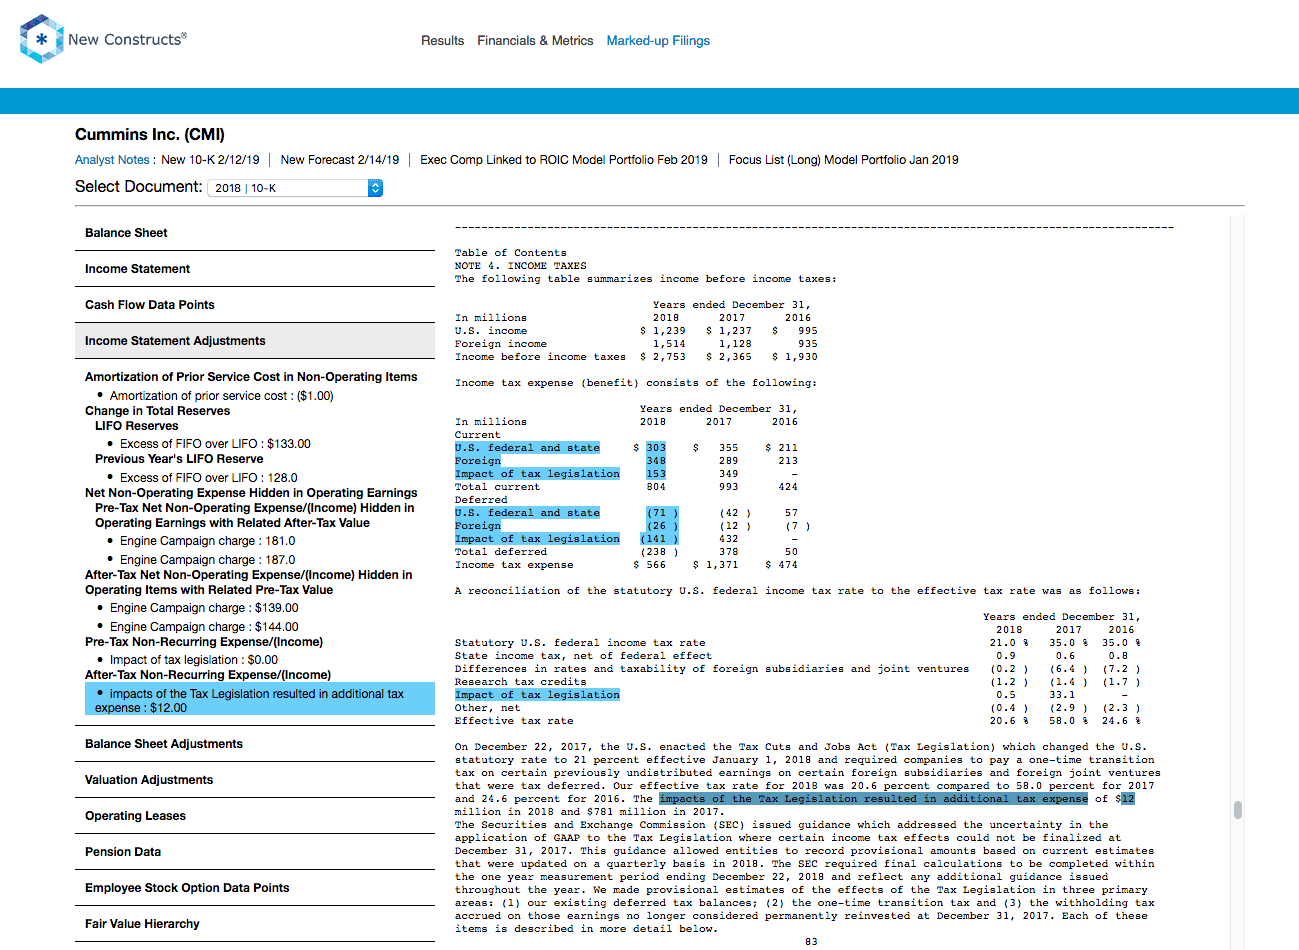Open the Select Document dropdown
This screenshot has height=950, width=1299.
click(x=295, y=188)
